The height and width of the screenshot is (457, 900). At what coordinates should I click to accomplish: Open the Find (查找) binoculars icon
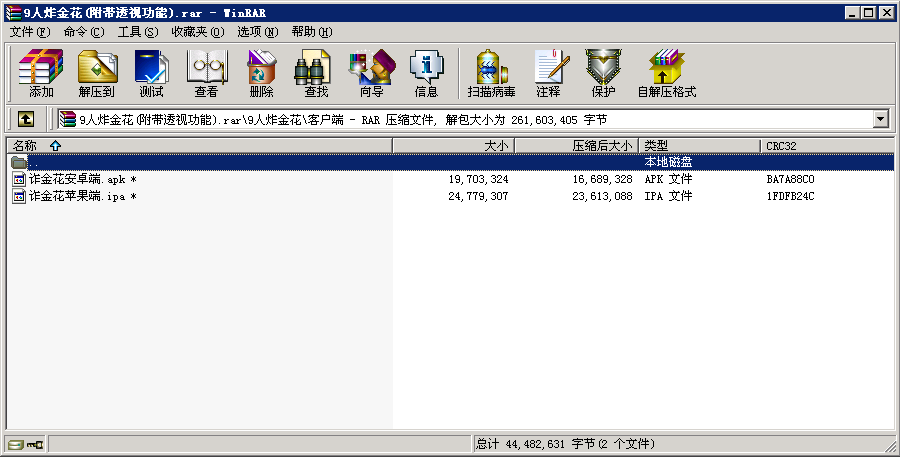tap(316, 73)
